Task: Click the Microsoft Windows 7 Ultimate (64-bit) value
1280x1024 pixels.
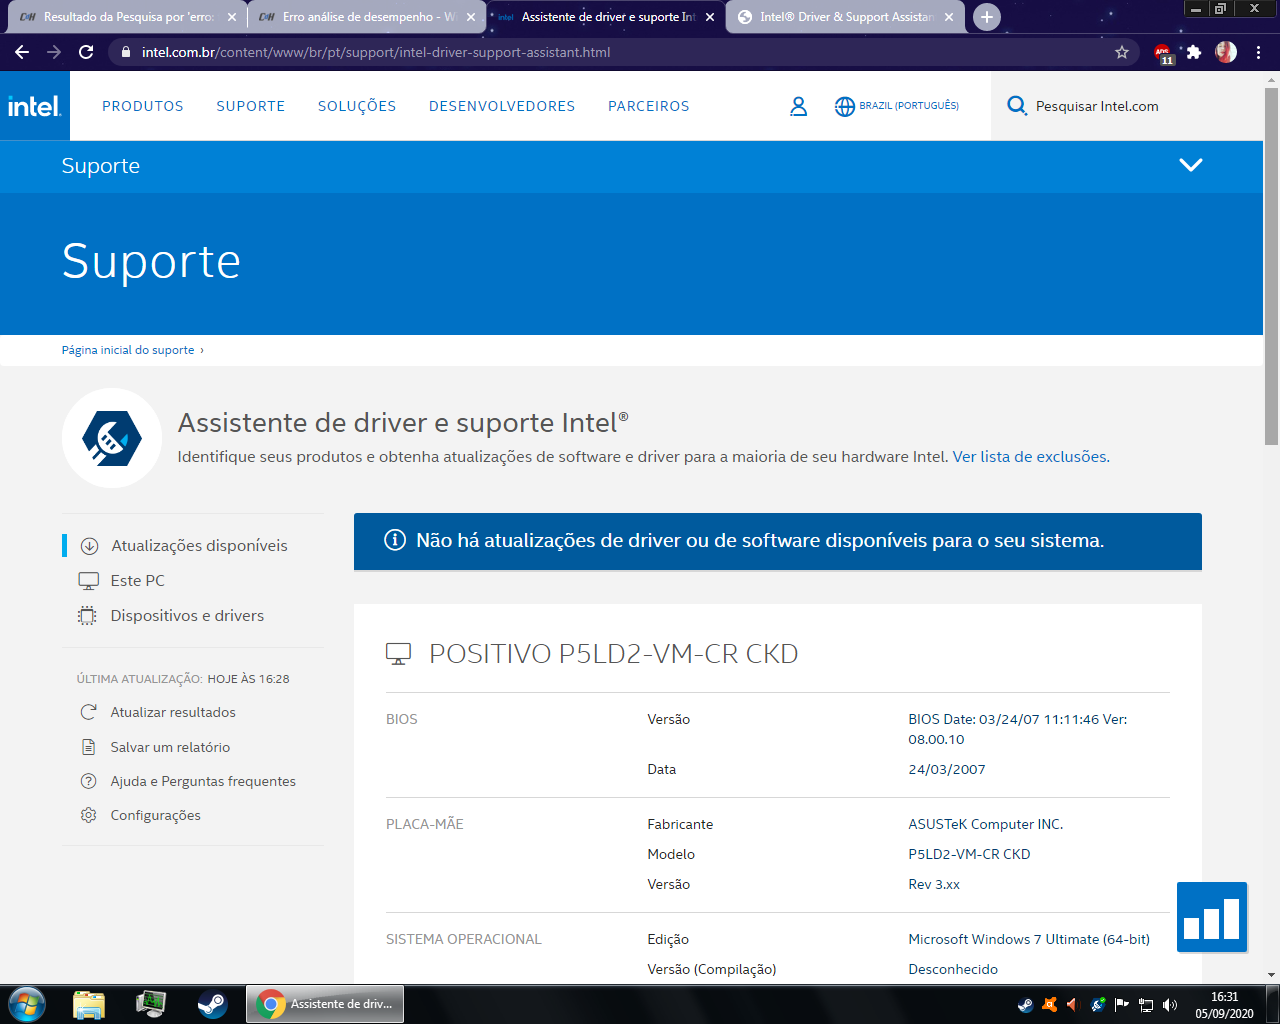Action: [1029, 939]
